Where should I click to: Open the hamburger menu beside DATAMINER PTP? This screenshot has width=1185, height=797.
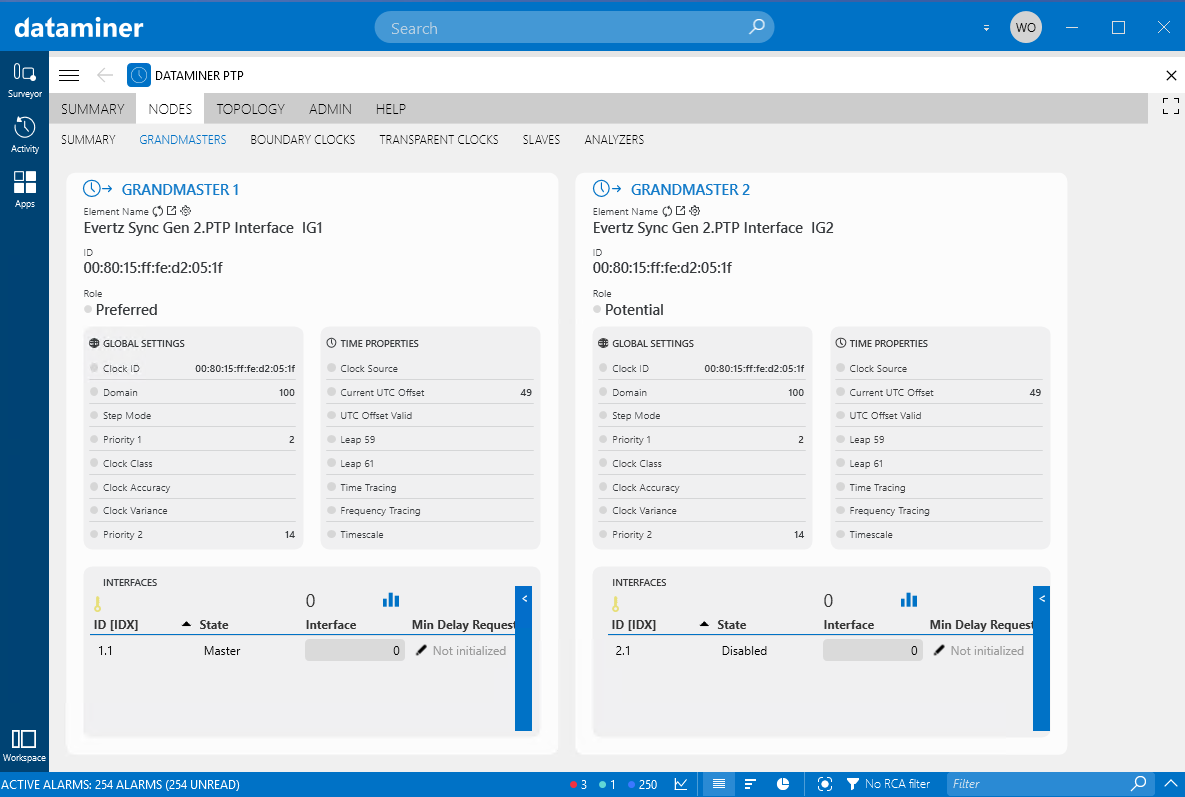coord(69,75)
